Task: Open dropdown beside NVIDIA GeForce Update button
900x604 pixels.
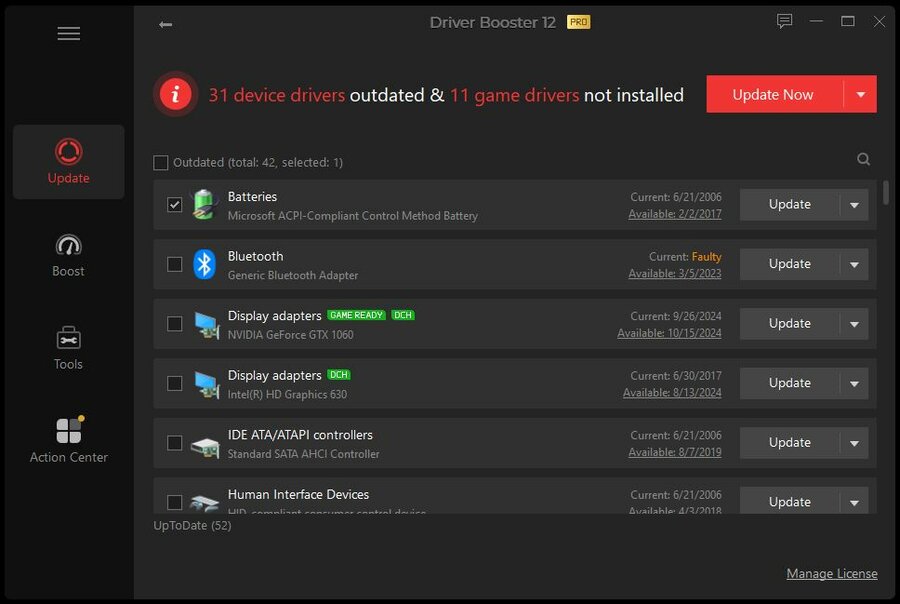Action: [x=854, y=324]
